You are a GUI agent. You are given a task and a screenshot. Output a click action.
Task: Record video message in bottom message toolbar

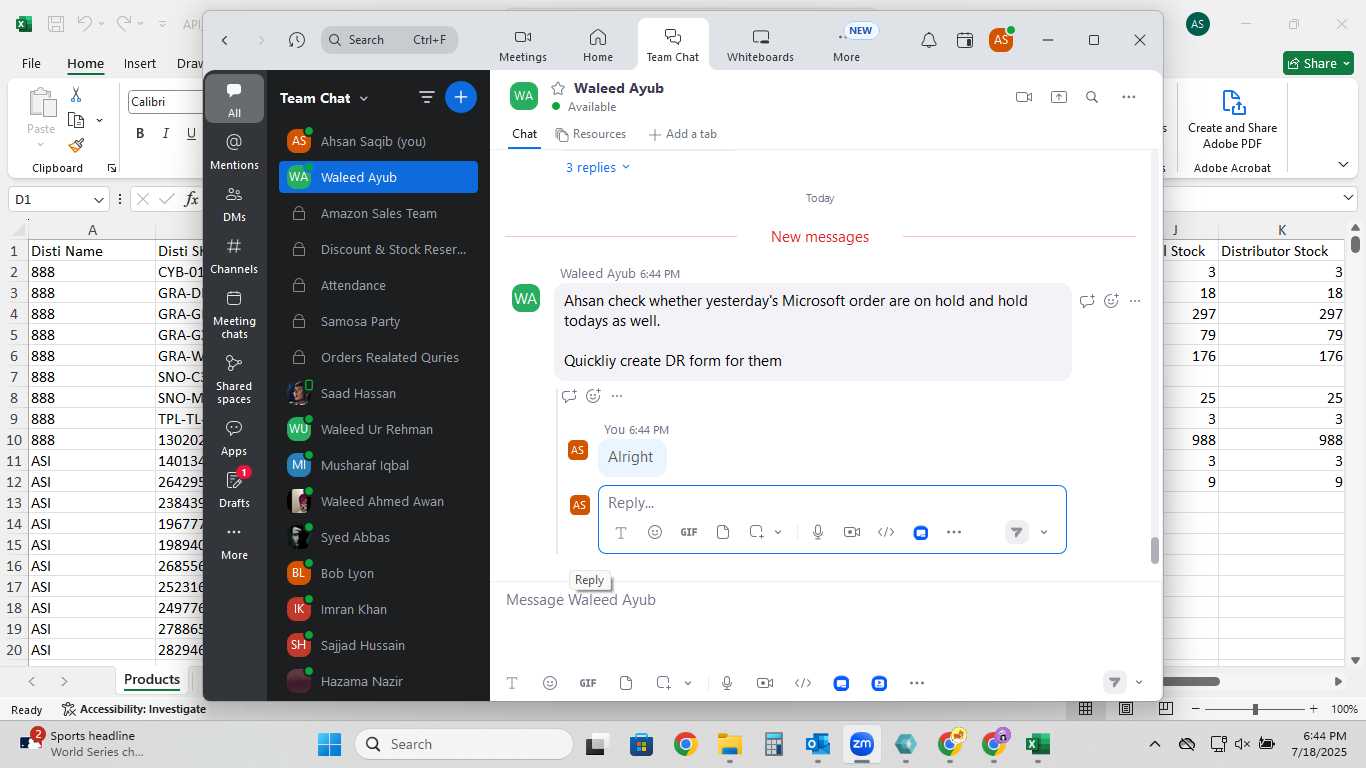point(765,683)
